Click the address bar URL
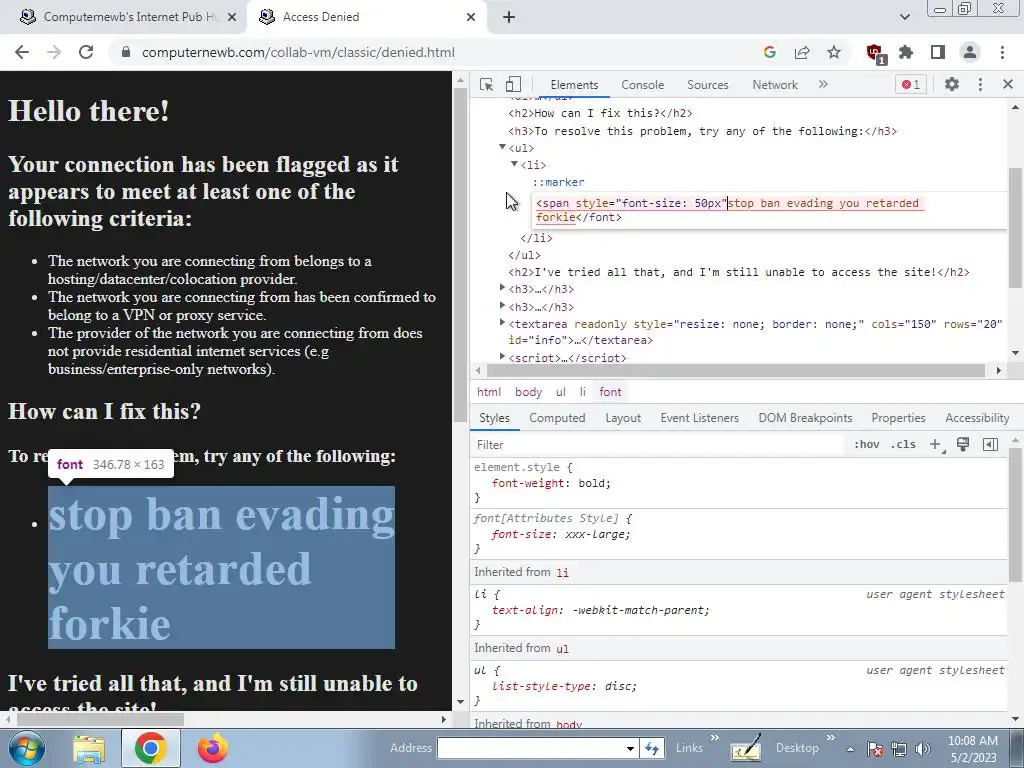 coord(298,52)
